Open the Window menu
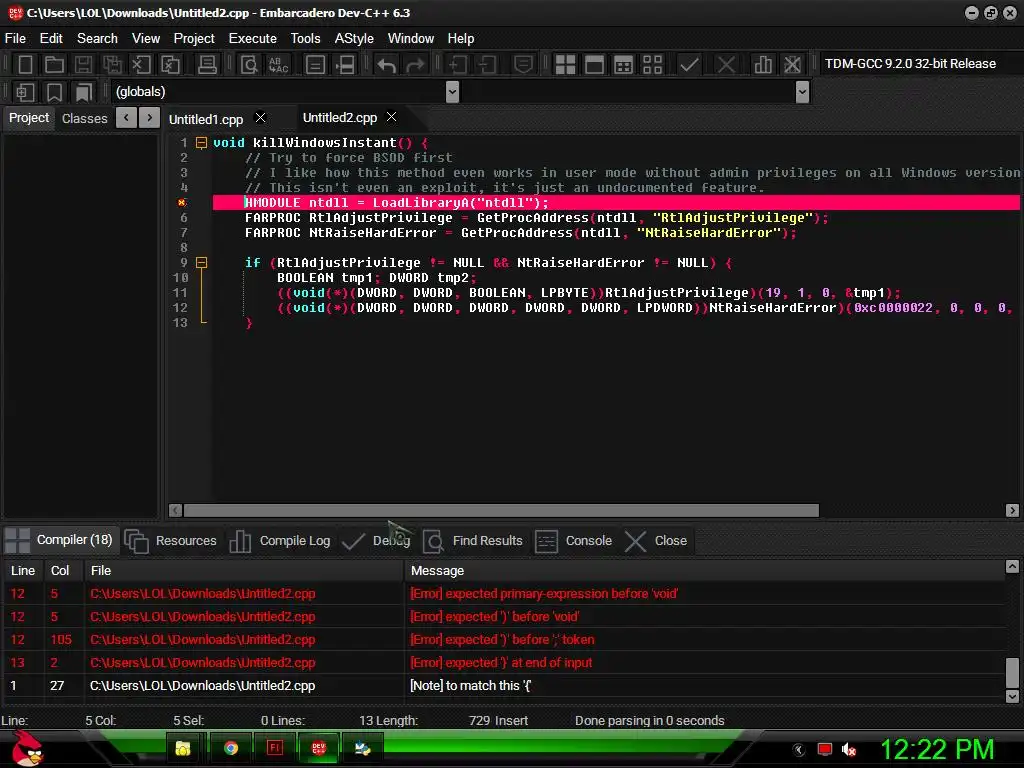Screen dimensions: 1024x768 pyautogui.click(x=411, y=39)
